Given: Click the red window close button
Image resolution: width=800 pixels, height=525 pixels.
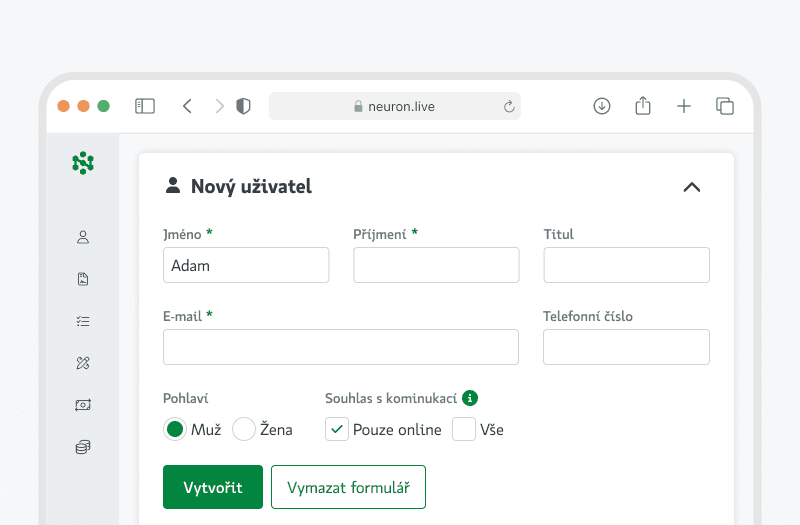Looking at the screenshot, I should click(x=63, y=106).
